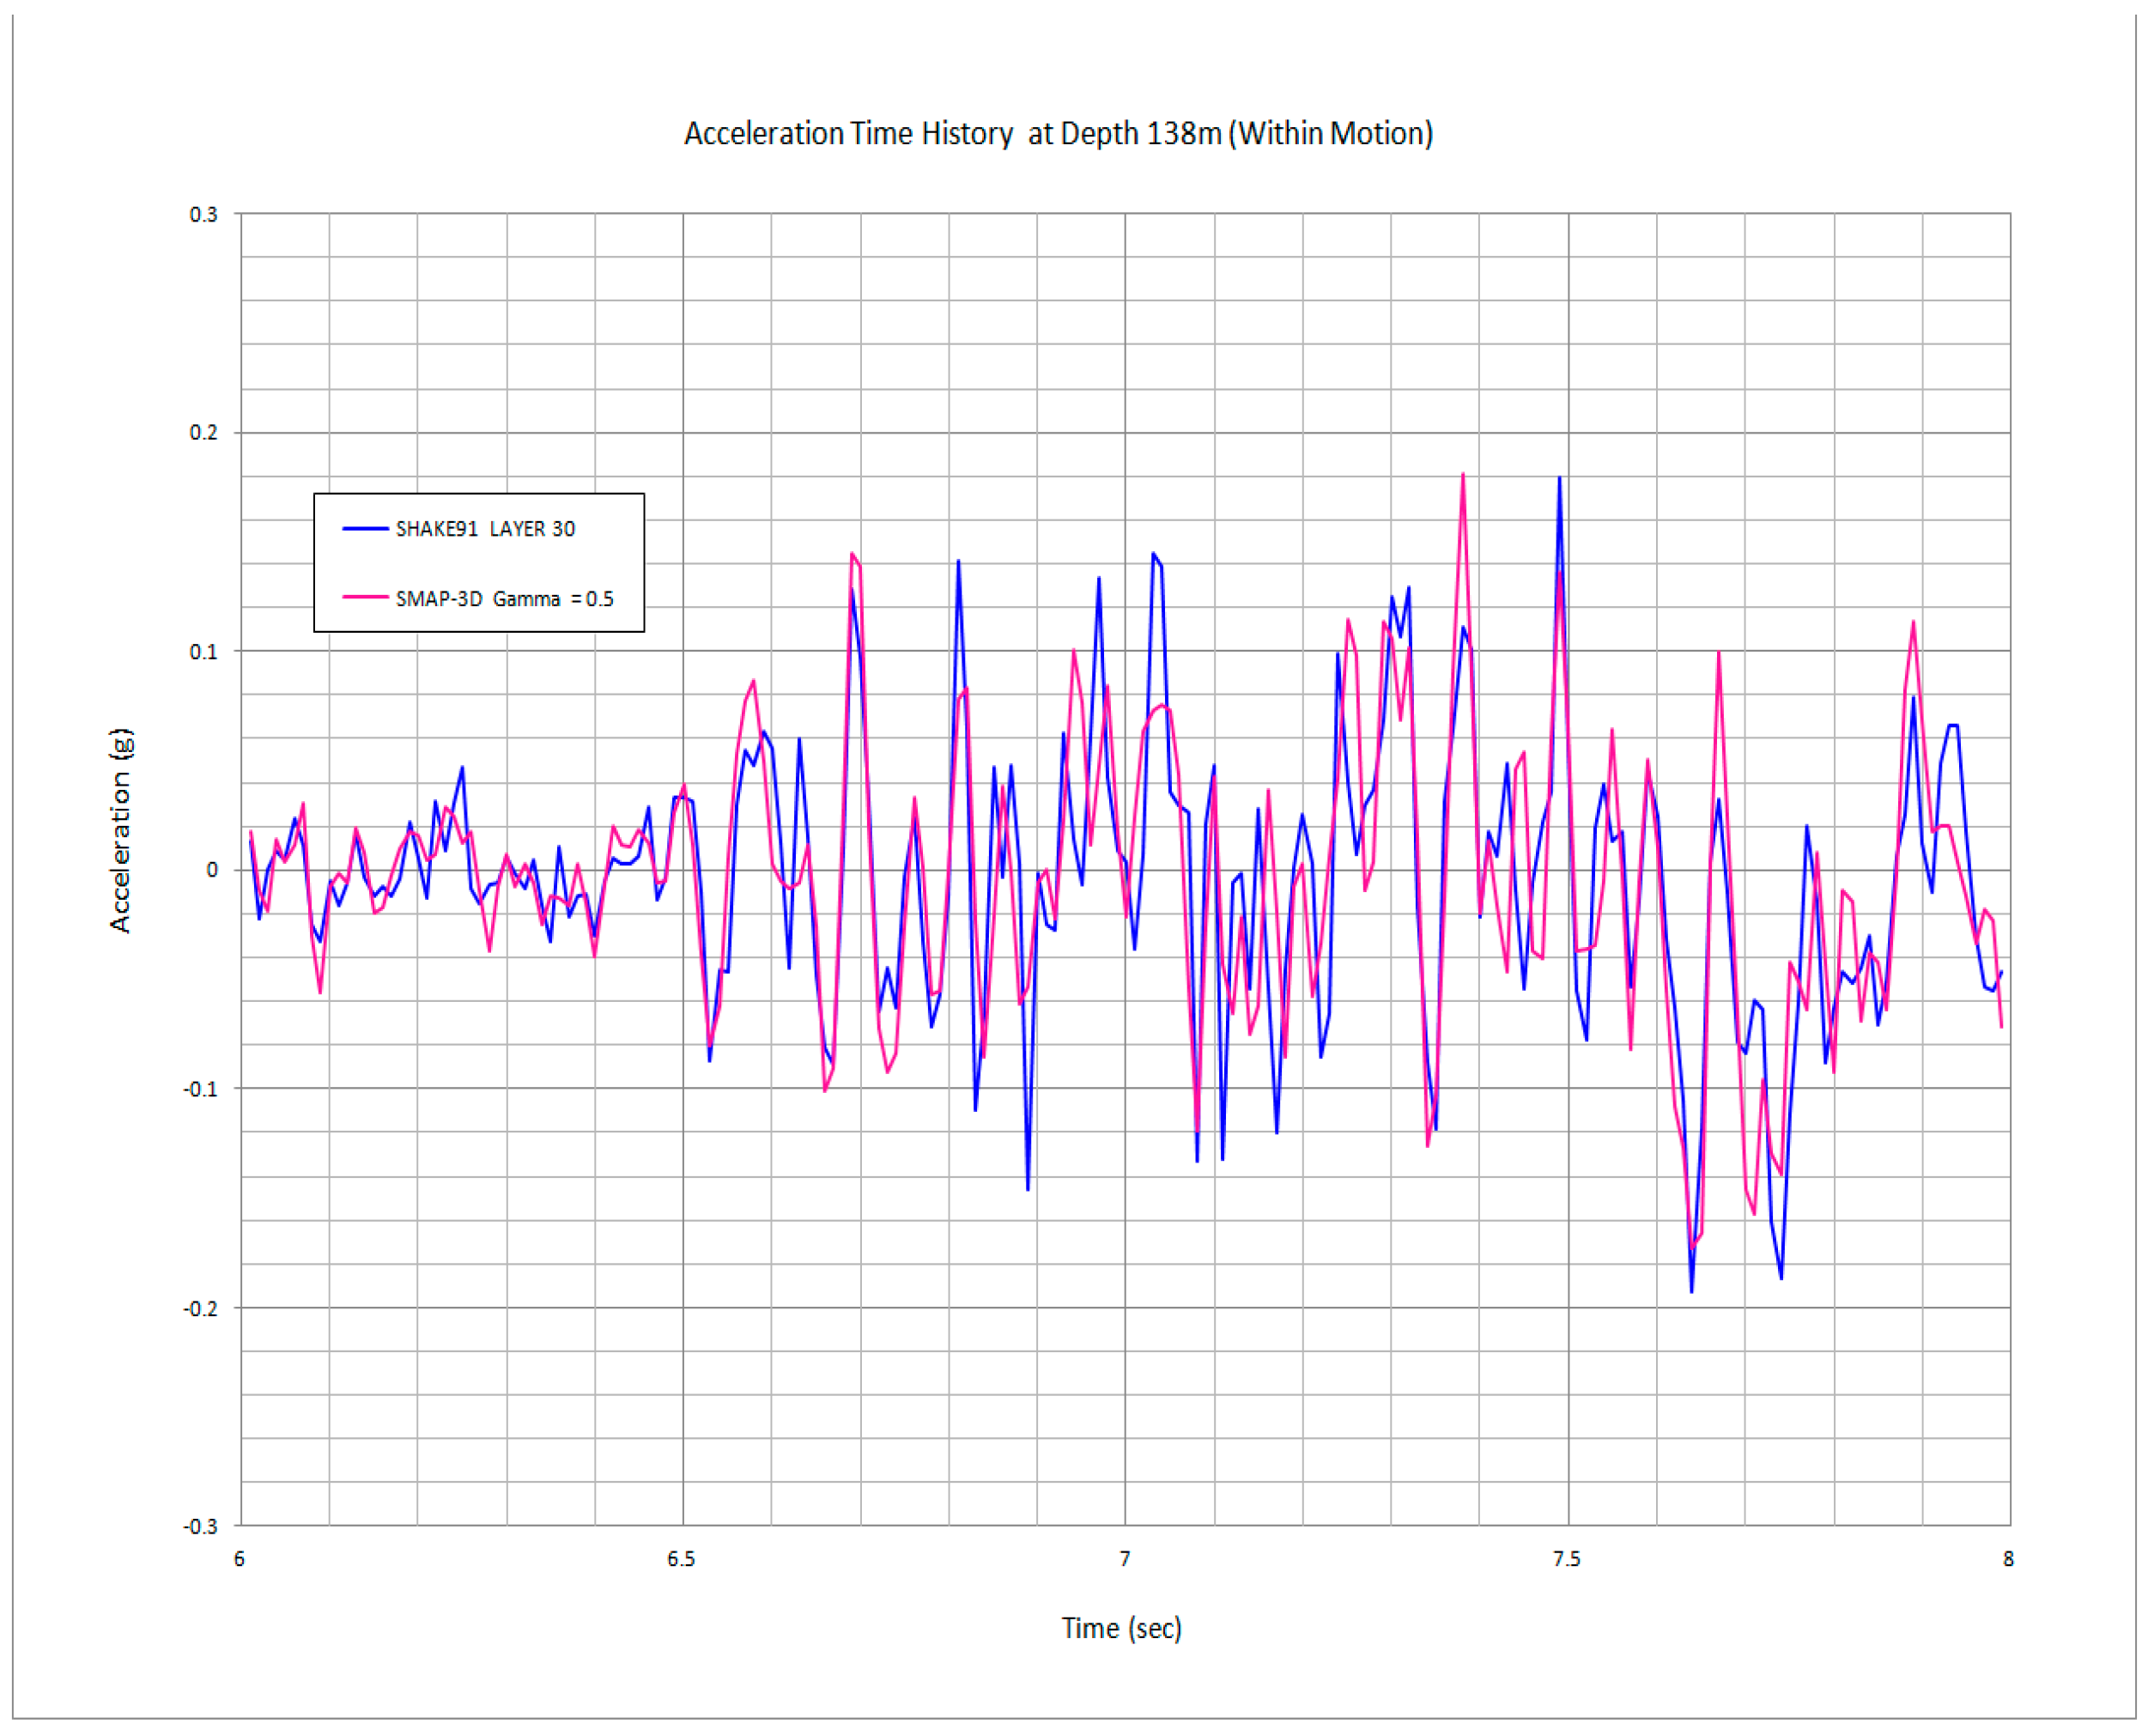Image resolution: width=2148 pixels, height=1736 pixels.
Task: Select the SHAKE91 LAYER 30 legend entry
Action: click(x=485, y=529)
